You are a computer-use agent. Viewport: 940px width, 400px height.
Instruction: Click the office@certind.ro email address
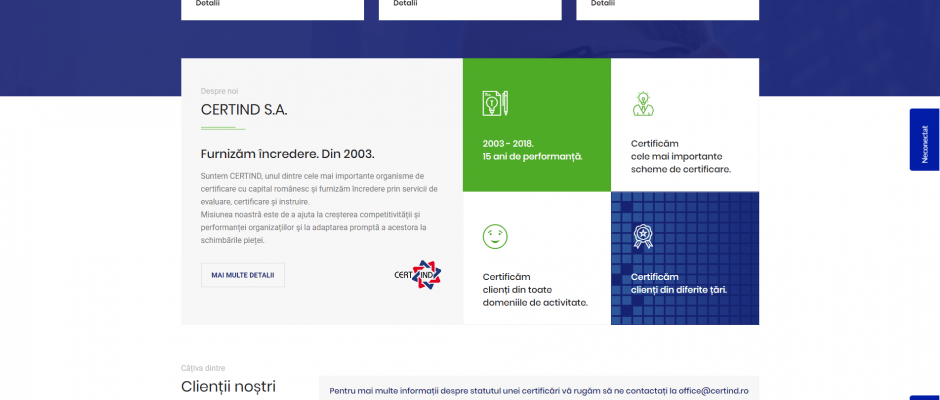(x=713, y=391)
